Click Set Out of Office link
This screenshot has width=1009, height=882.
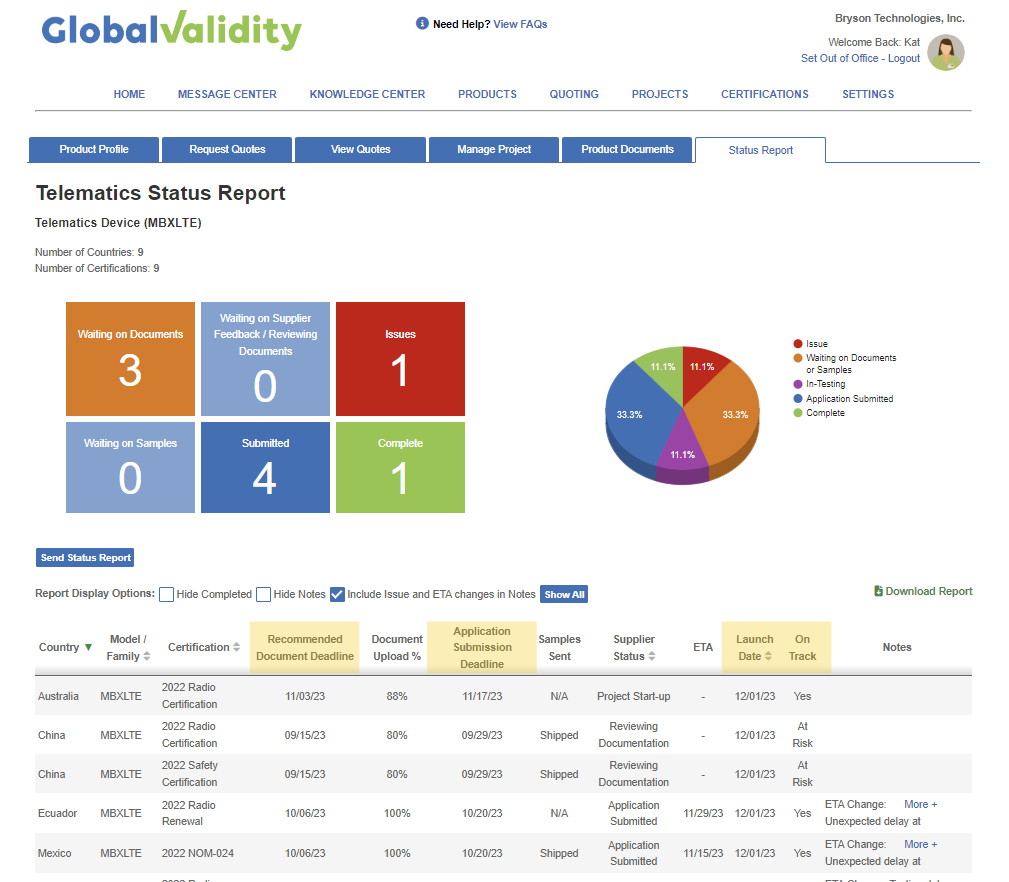coord(839,58)
